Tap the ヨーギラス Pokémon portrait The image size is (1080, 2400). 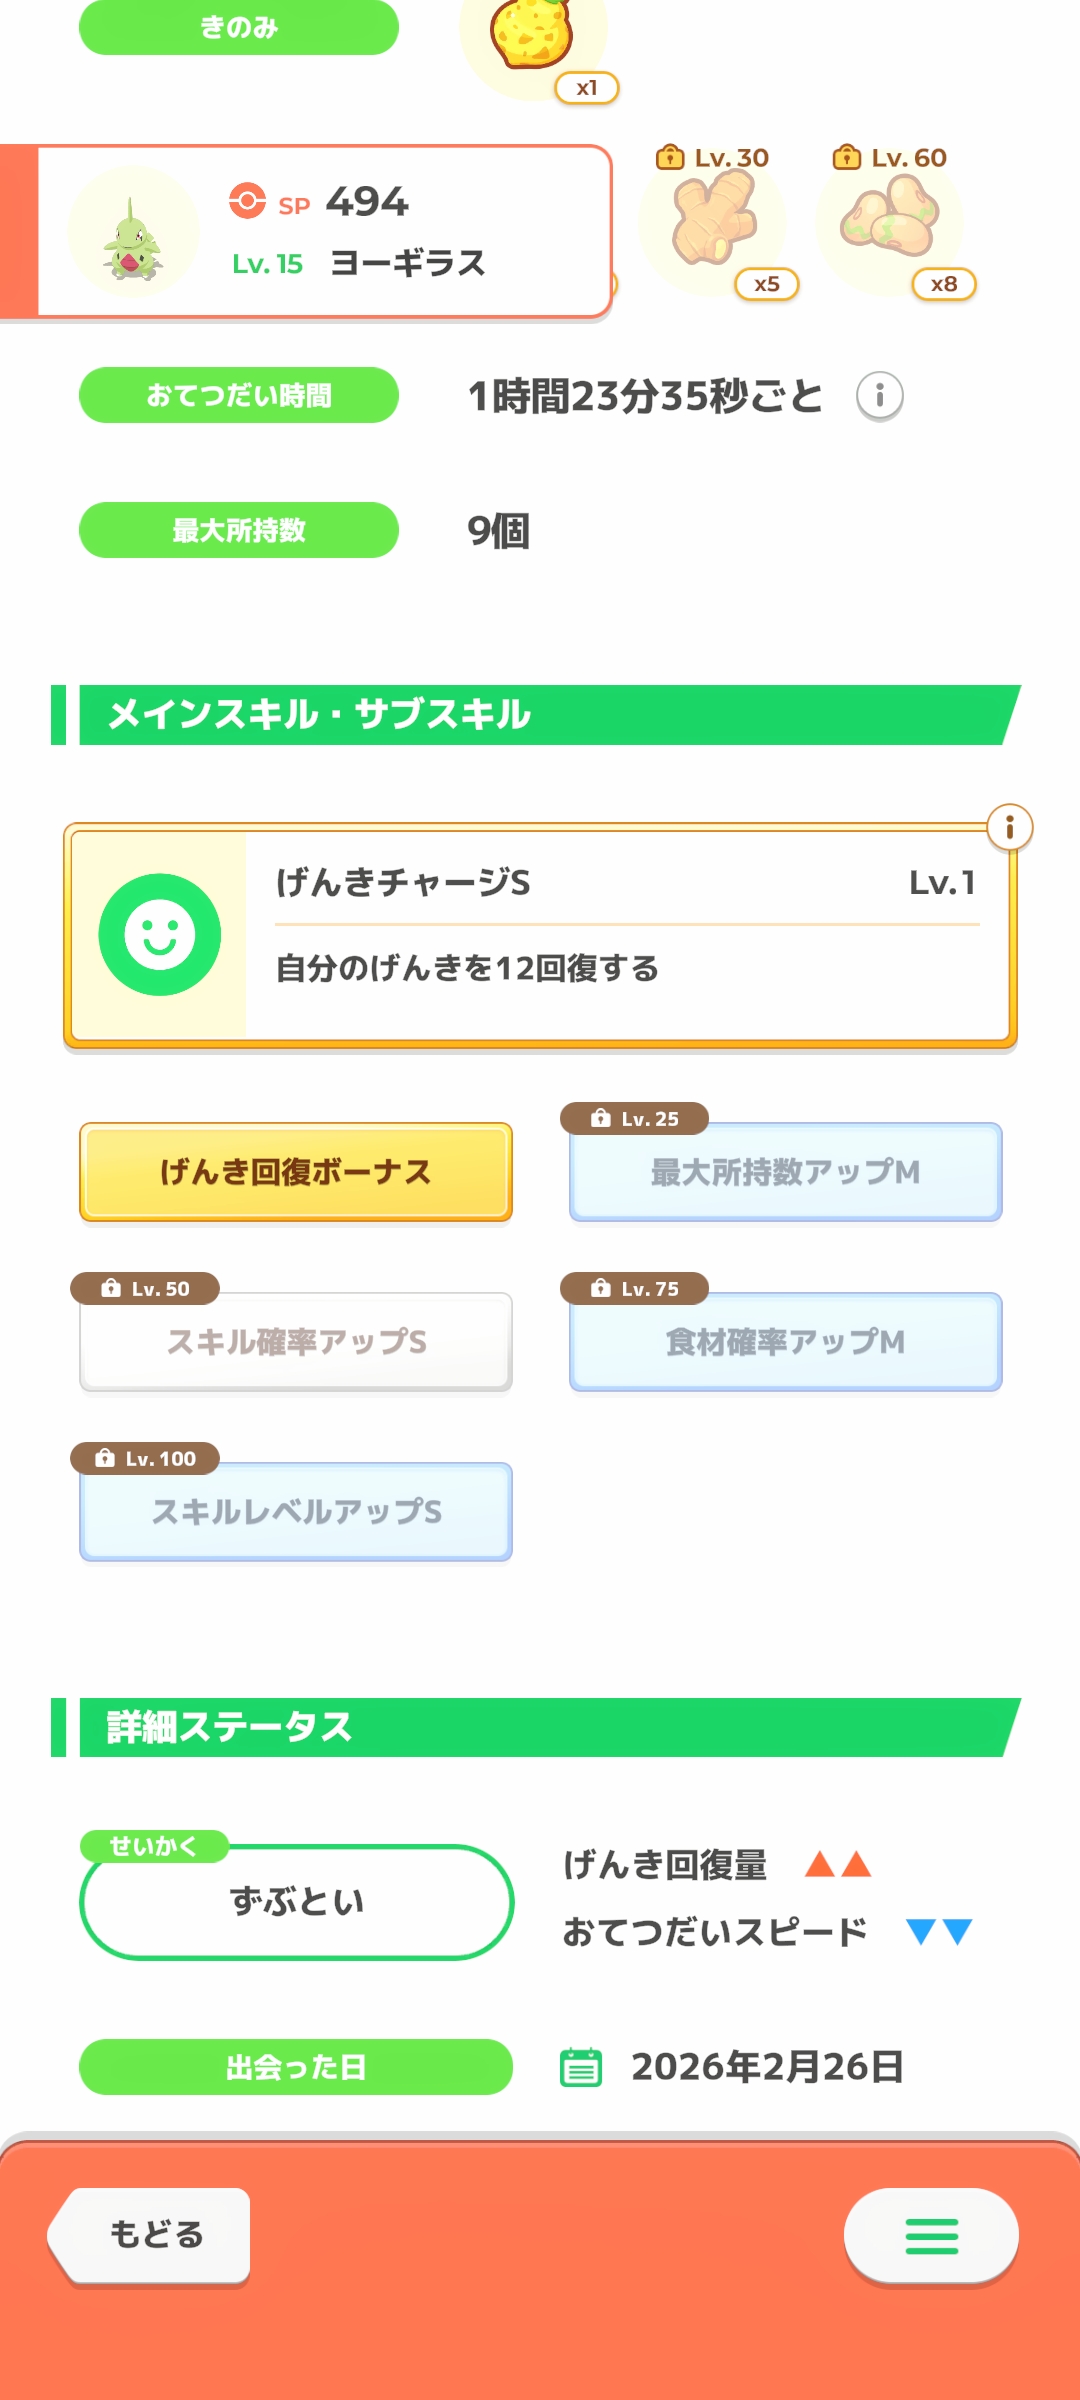[133, 234]
